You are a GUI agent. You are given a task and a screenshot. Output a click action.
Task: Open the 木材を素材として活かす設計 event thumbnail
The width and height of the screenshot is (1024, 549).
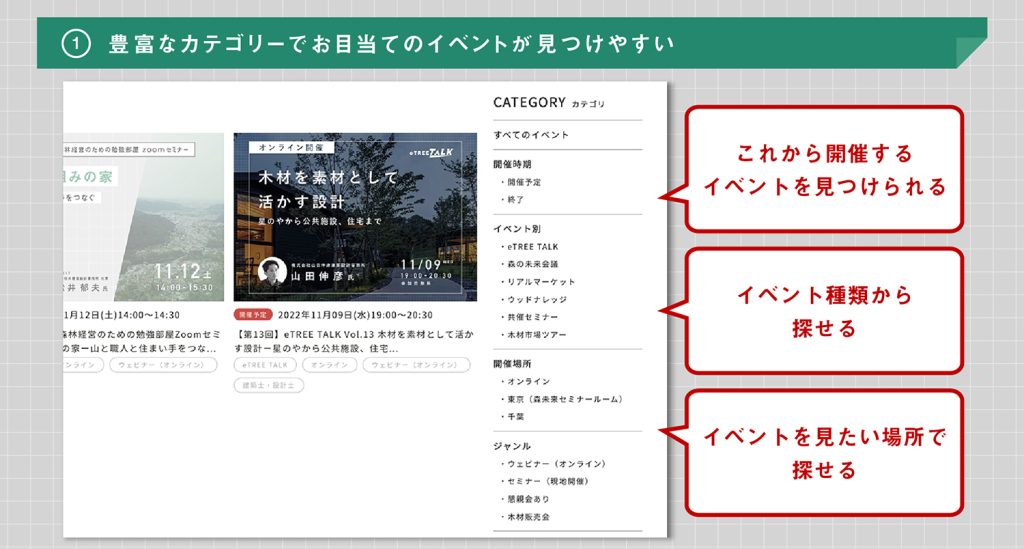(355, 217)
